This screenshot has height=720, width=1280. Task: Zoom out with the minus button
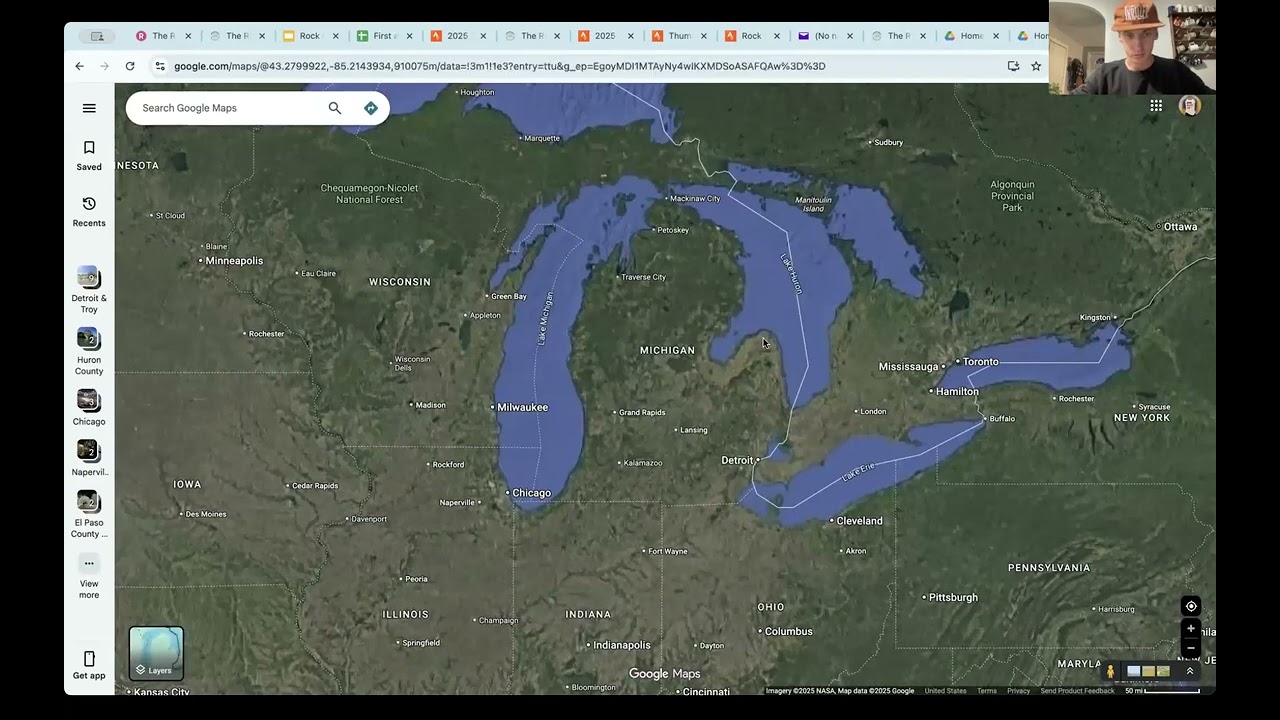click(x=1190, y=648)
